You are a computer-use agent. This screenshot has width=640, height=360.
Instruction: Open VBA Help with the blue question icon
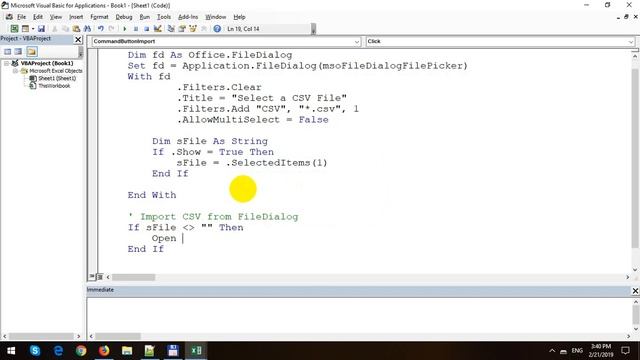click(217, 29)
